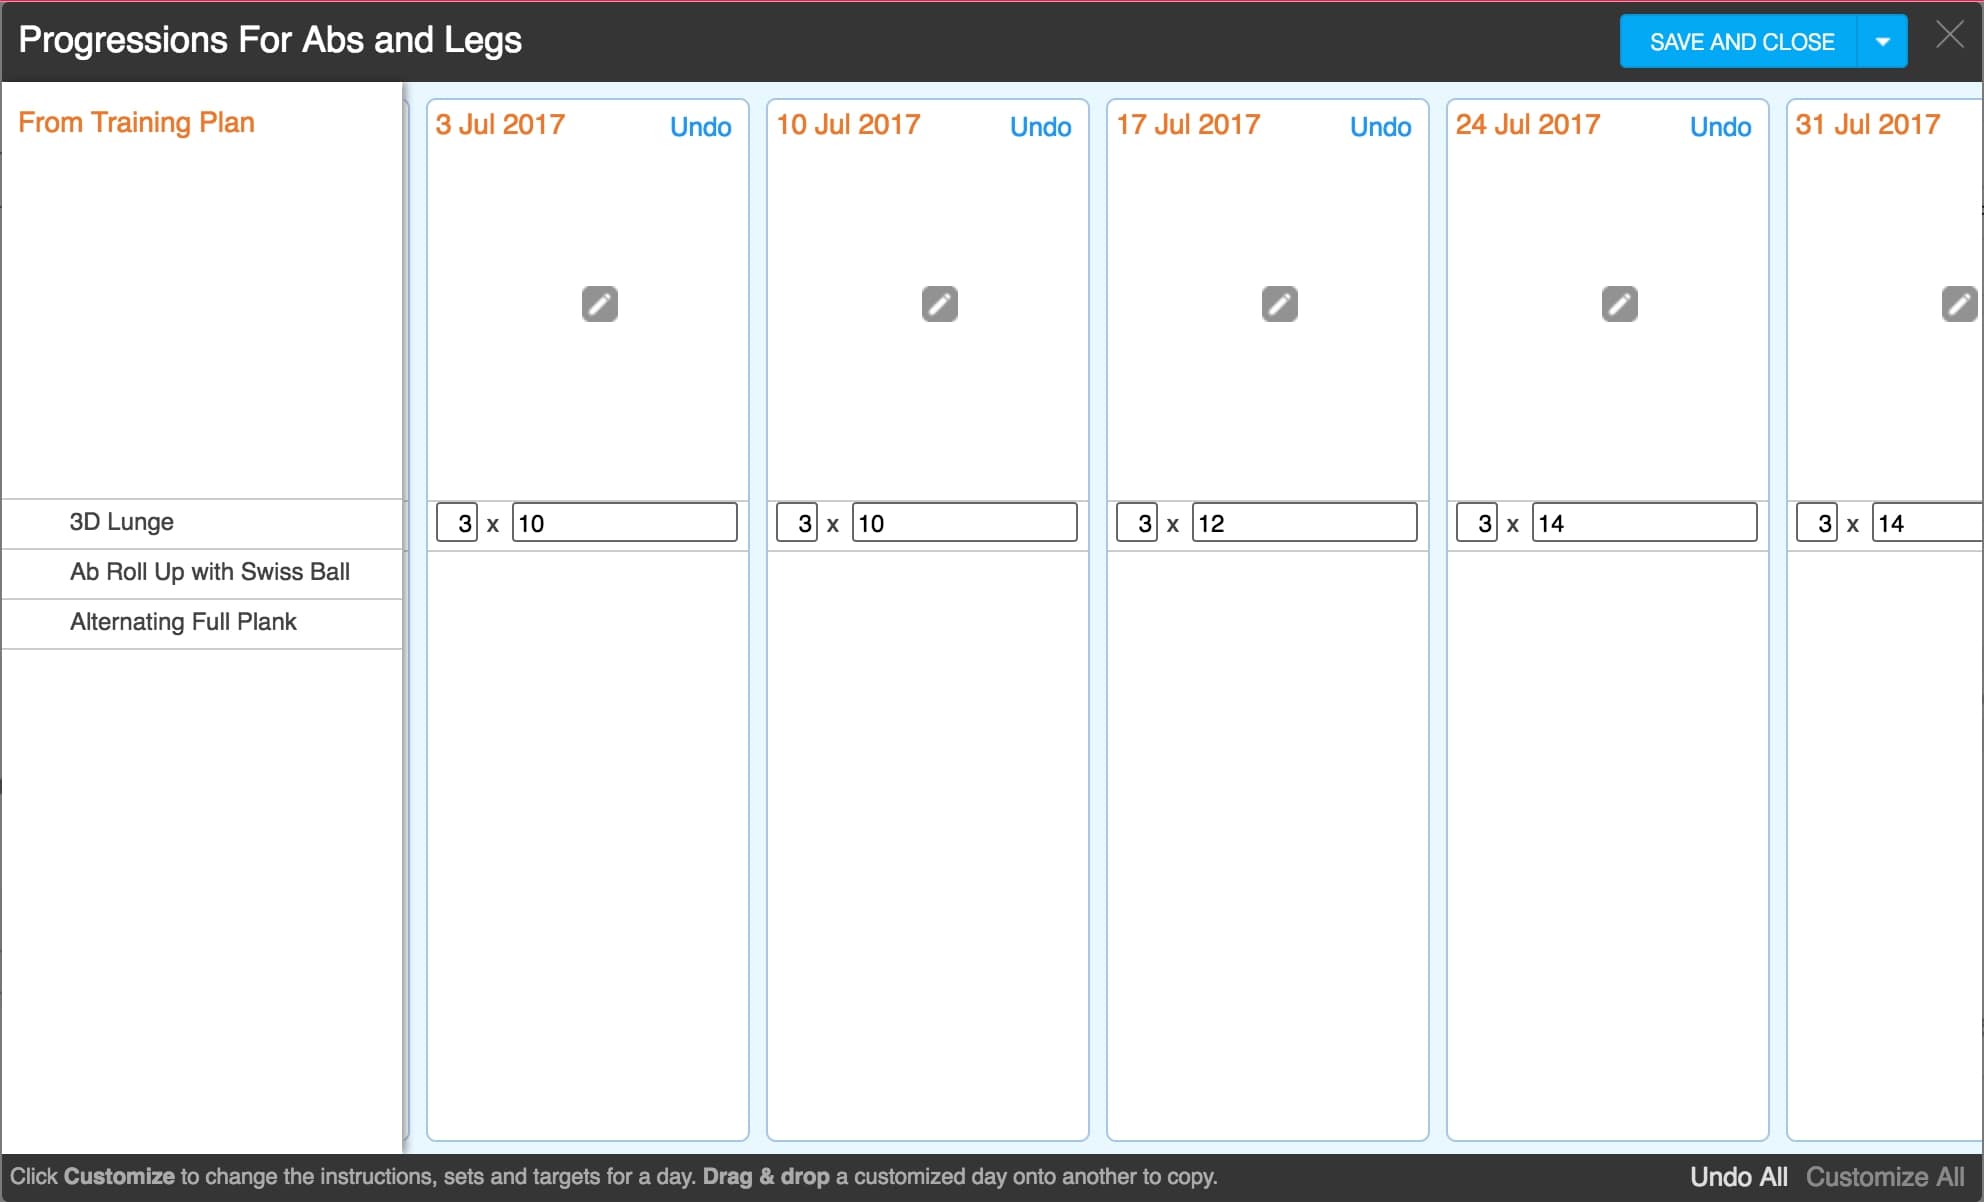Click pencil edit icon for 10 Jul 2017

click(x=939, y=304)
